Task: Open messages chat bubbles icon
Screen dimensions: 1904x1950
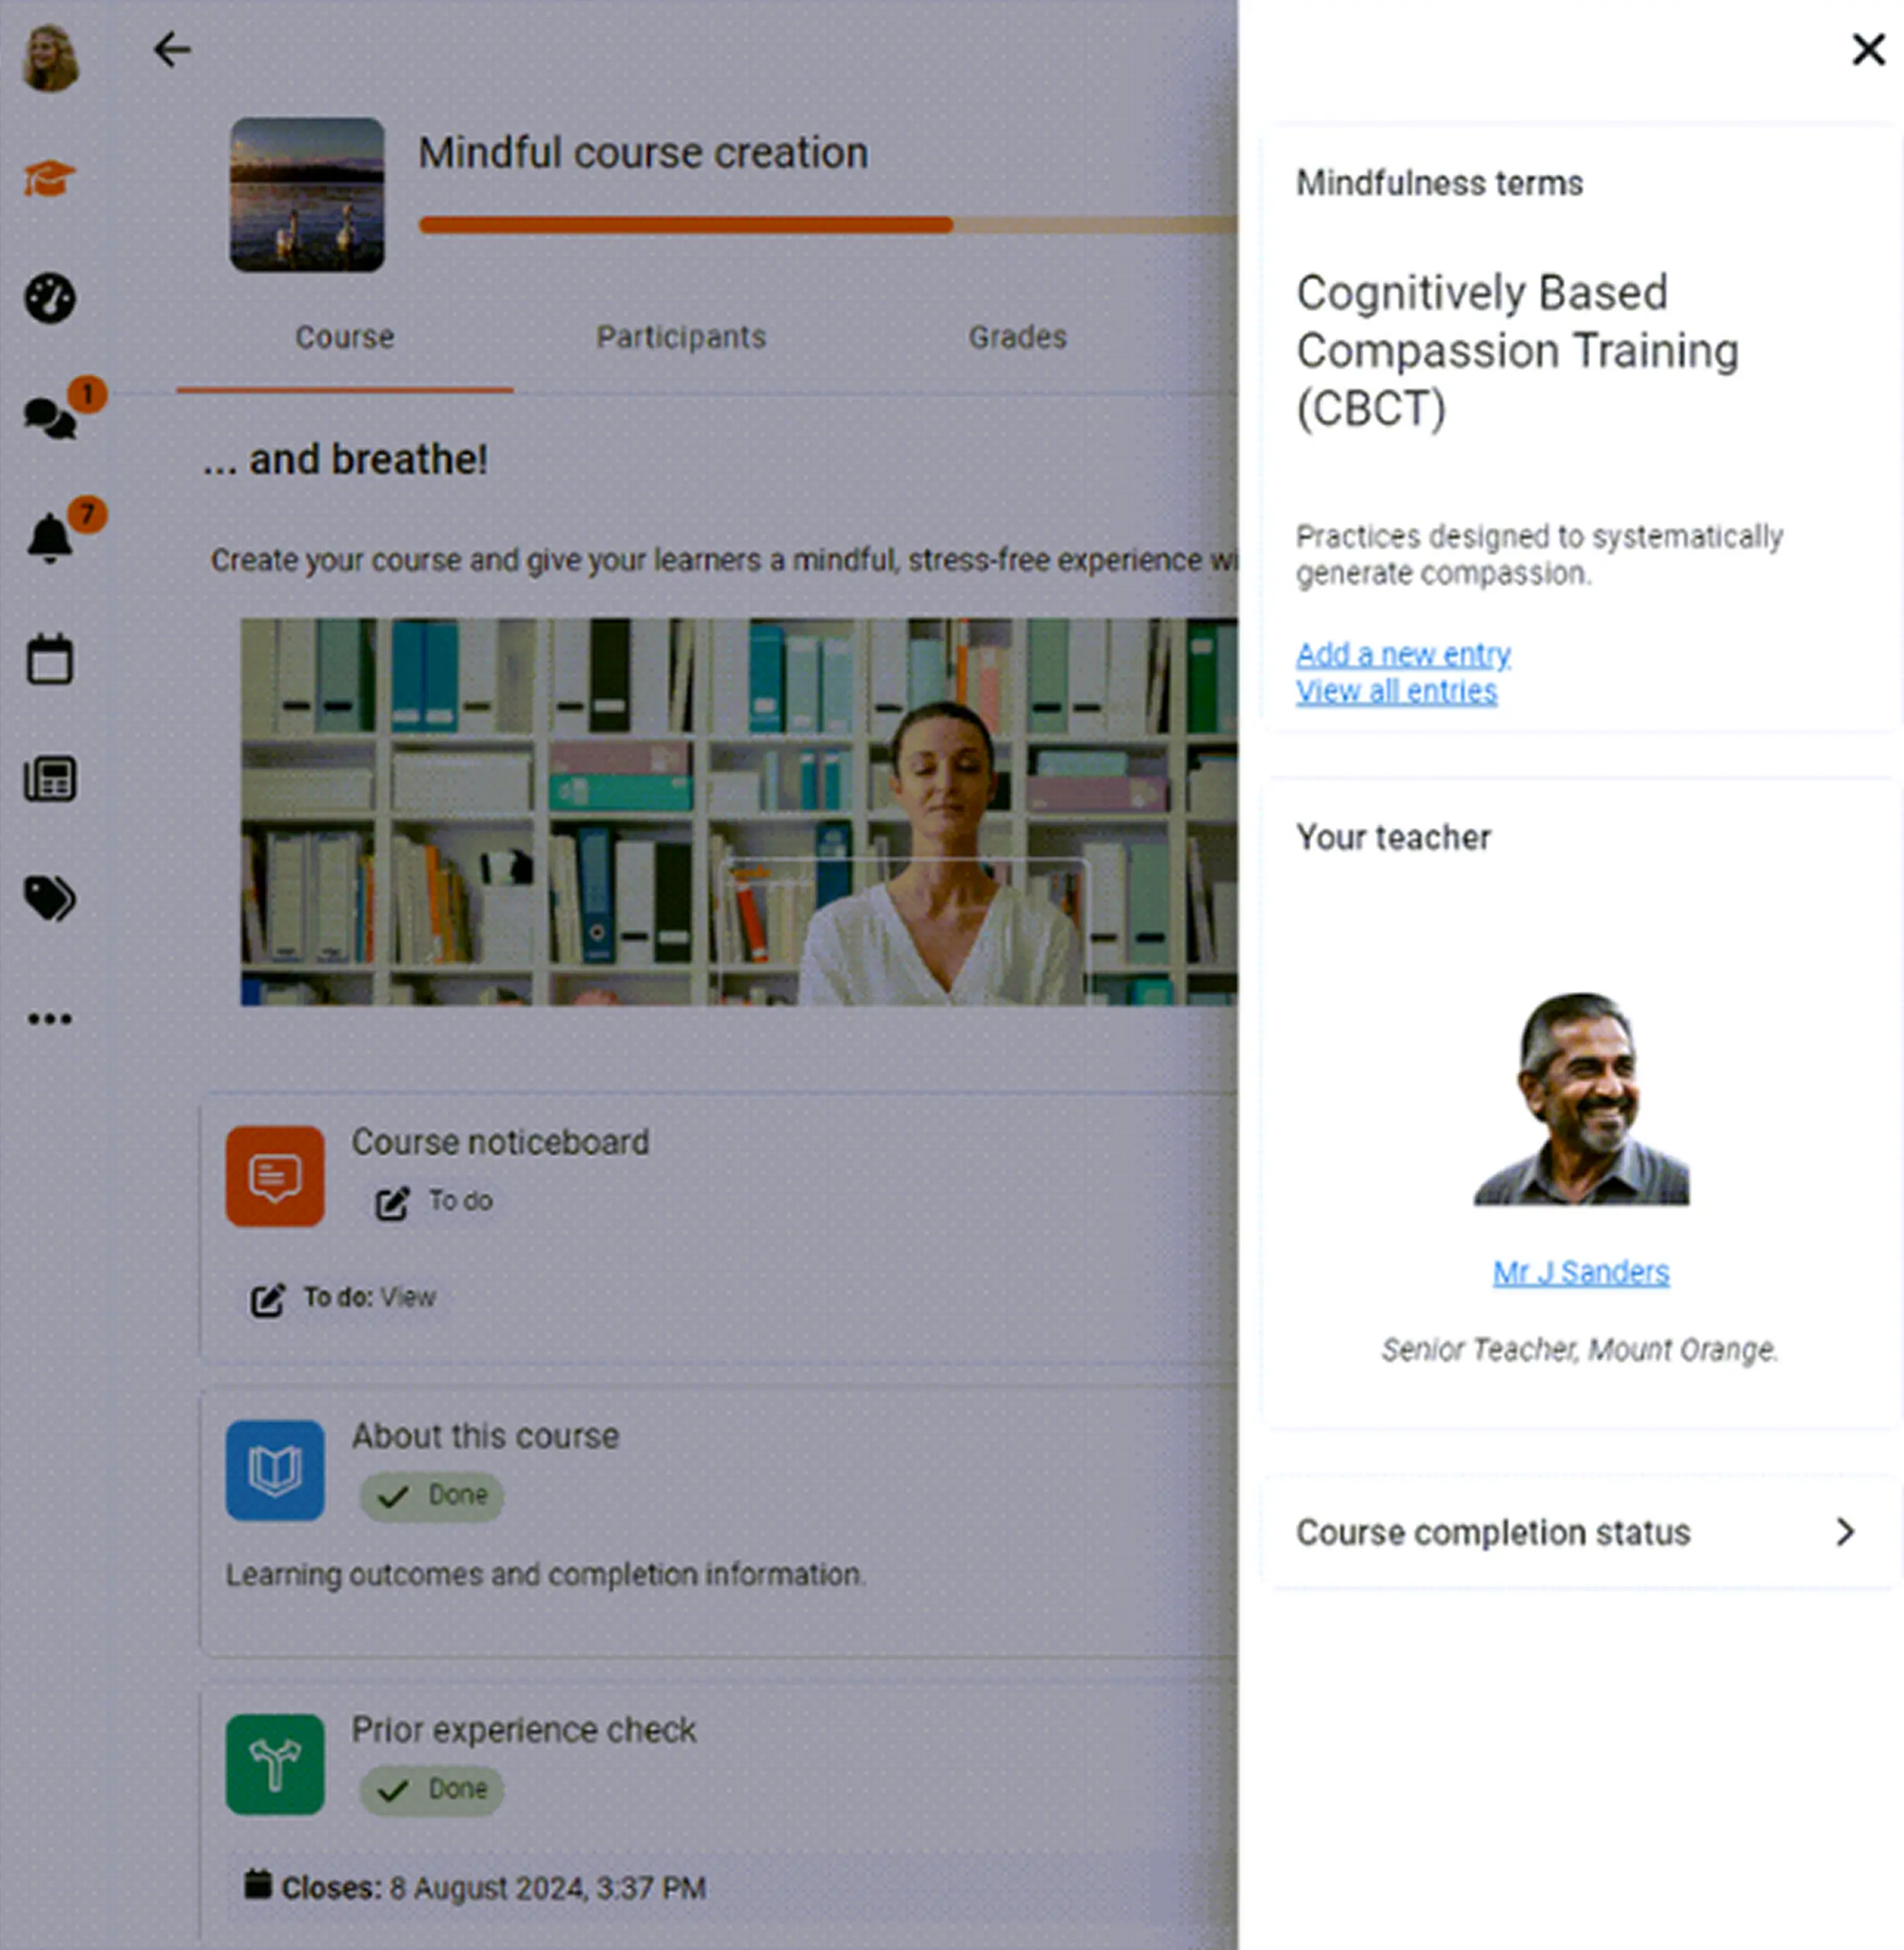Action: tap(49, 417)
